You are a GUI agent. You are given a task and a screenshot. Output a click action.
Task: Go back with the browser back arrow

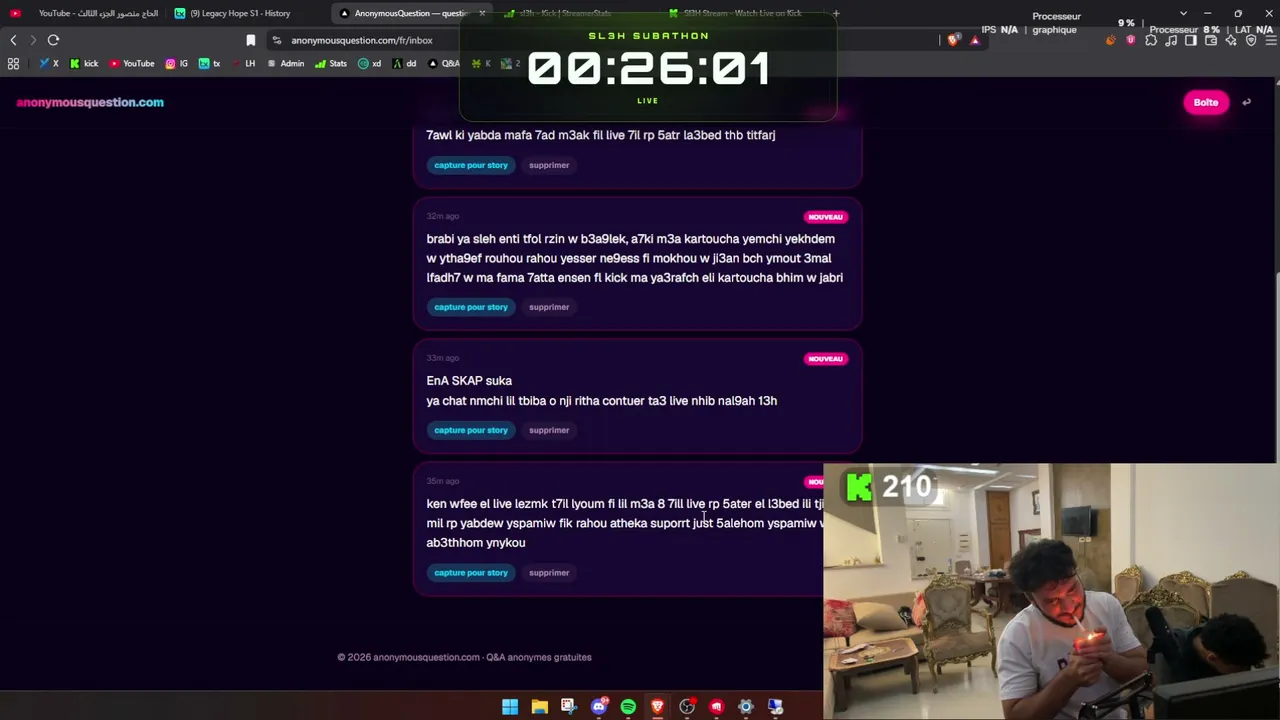click(13, 40)
